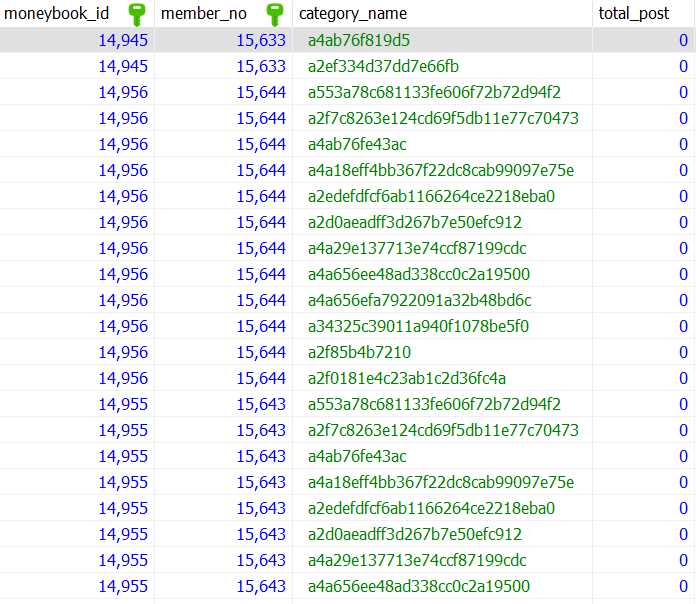Viewport: 696px width, 604px height.
Task: Select total_post in the a4ab76f819d5 row
Action: pyautogui.click(x=682, y=40)
